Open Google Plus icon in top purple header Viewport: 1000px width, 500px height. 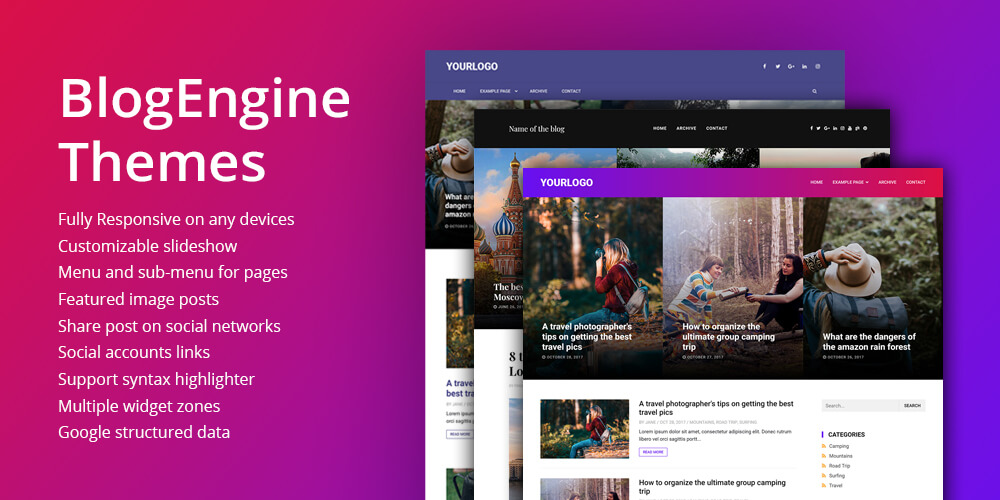pyautogui.click(x=791, y=67)
